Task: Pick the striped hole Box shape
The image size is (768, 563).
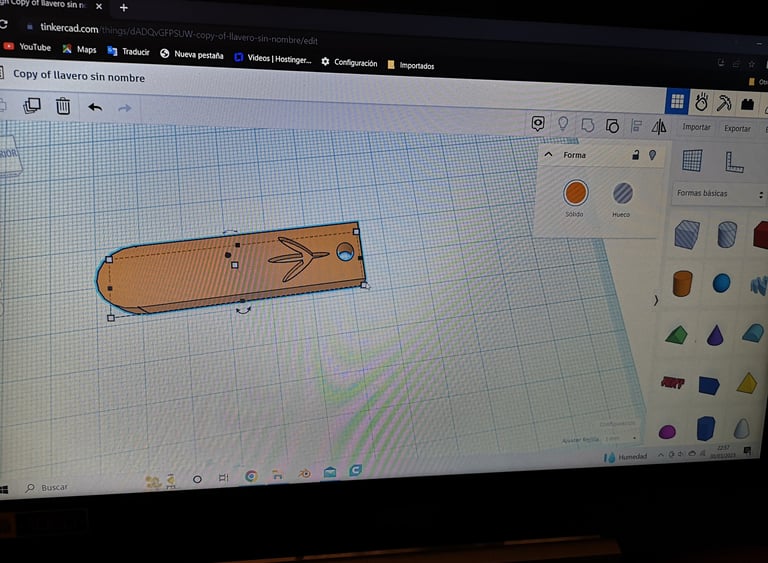Action: [687, 234]
